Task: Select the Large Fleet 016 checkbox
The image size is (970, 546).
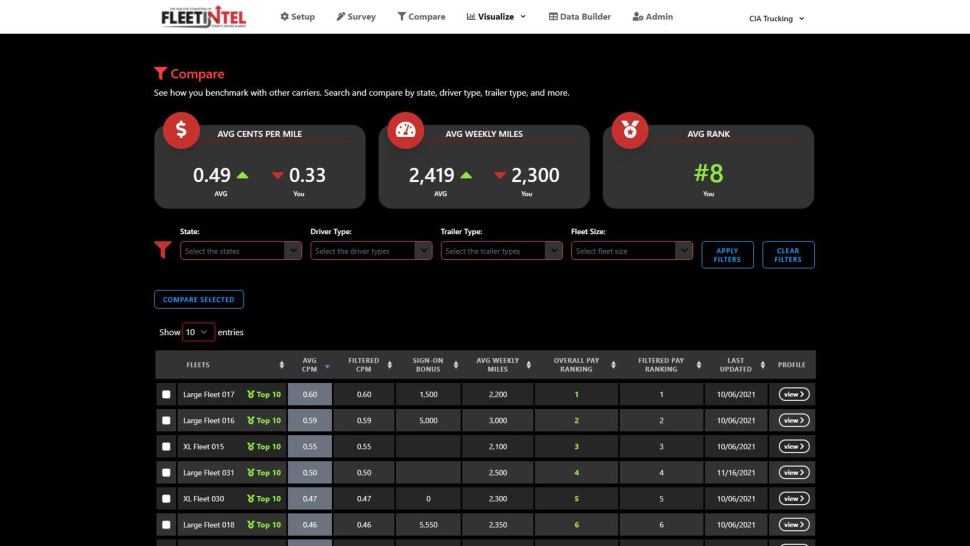Action: (x=166, y=420)
